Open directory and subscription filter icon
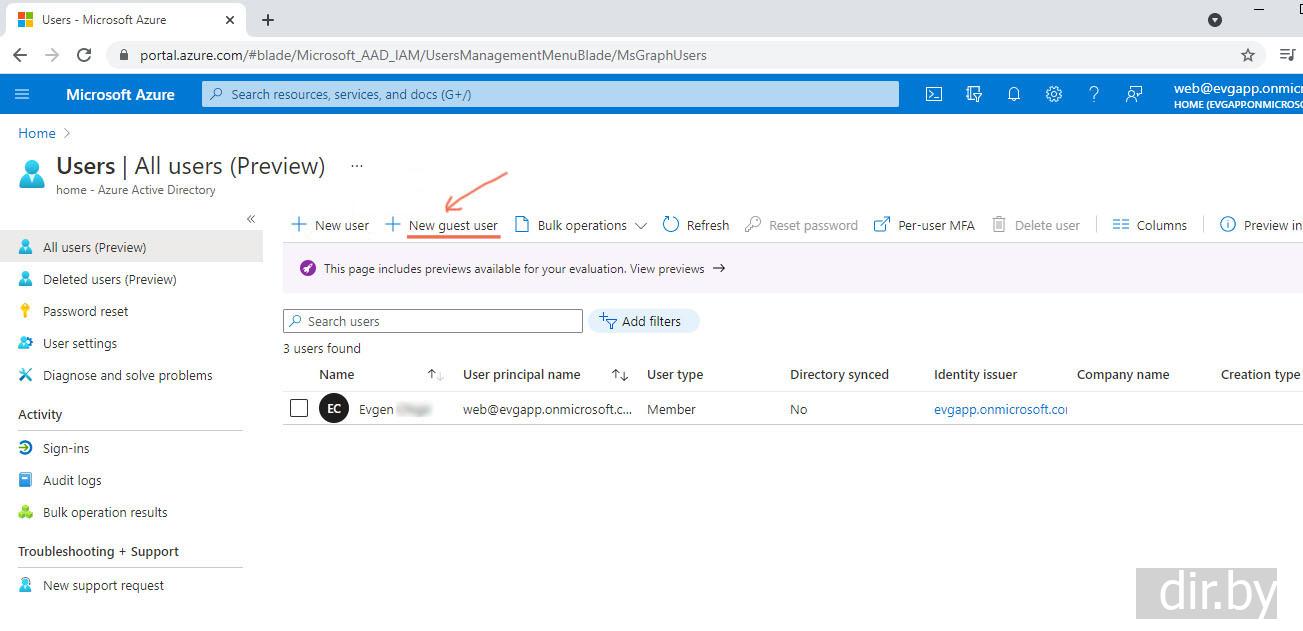 point(974,94)
